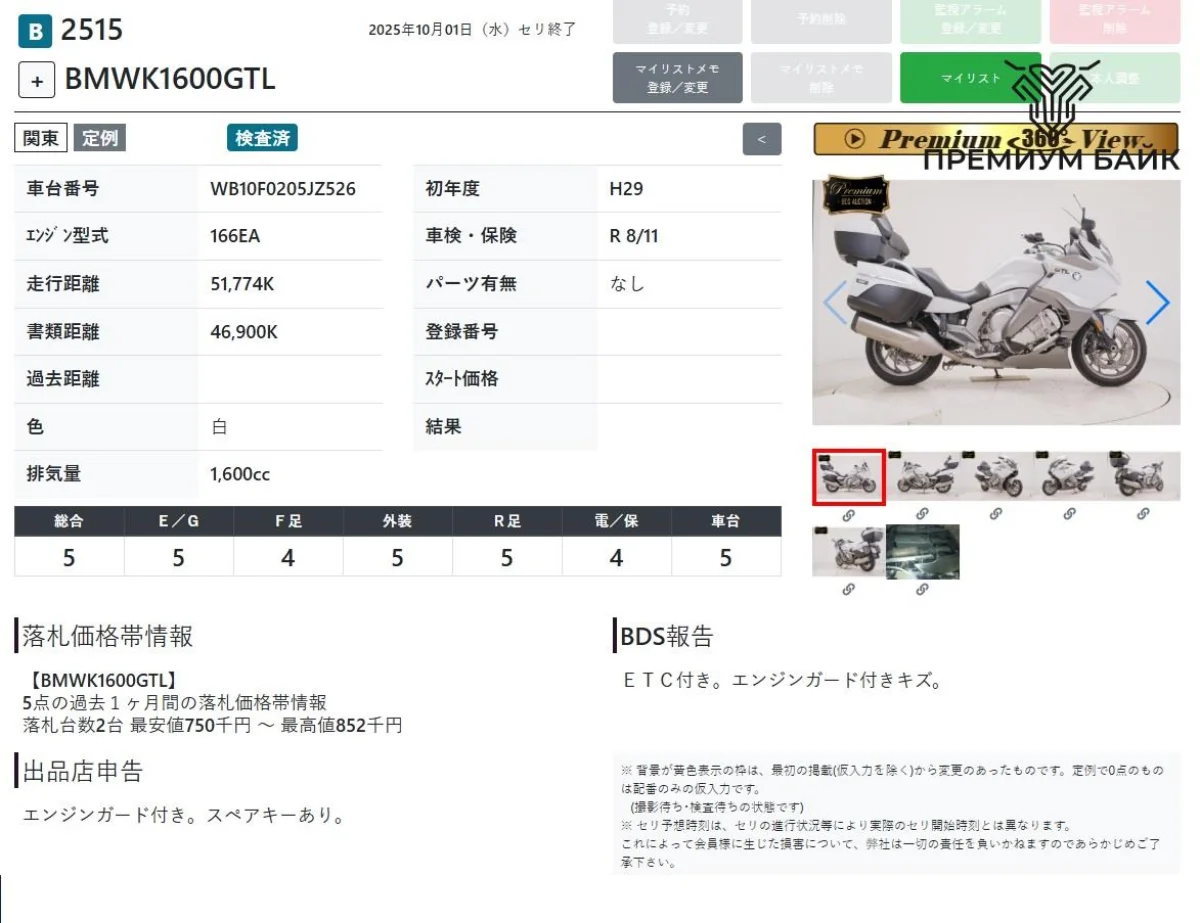
Task: Click link icon under second thumbnail
Action: coord(922,514)
